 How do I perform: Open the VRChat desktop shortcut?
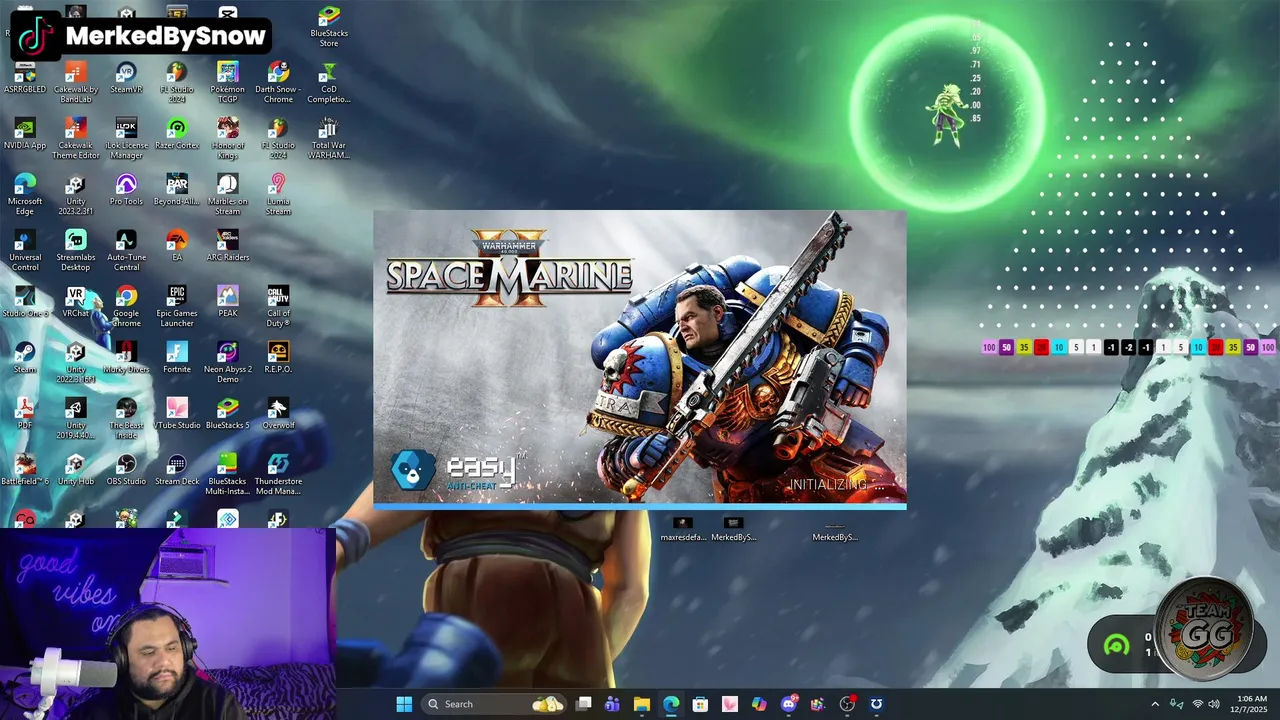[x=76, y=301]
